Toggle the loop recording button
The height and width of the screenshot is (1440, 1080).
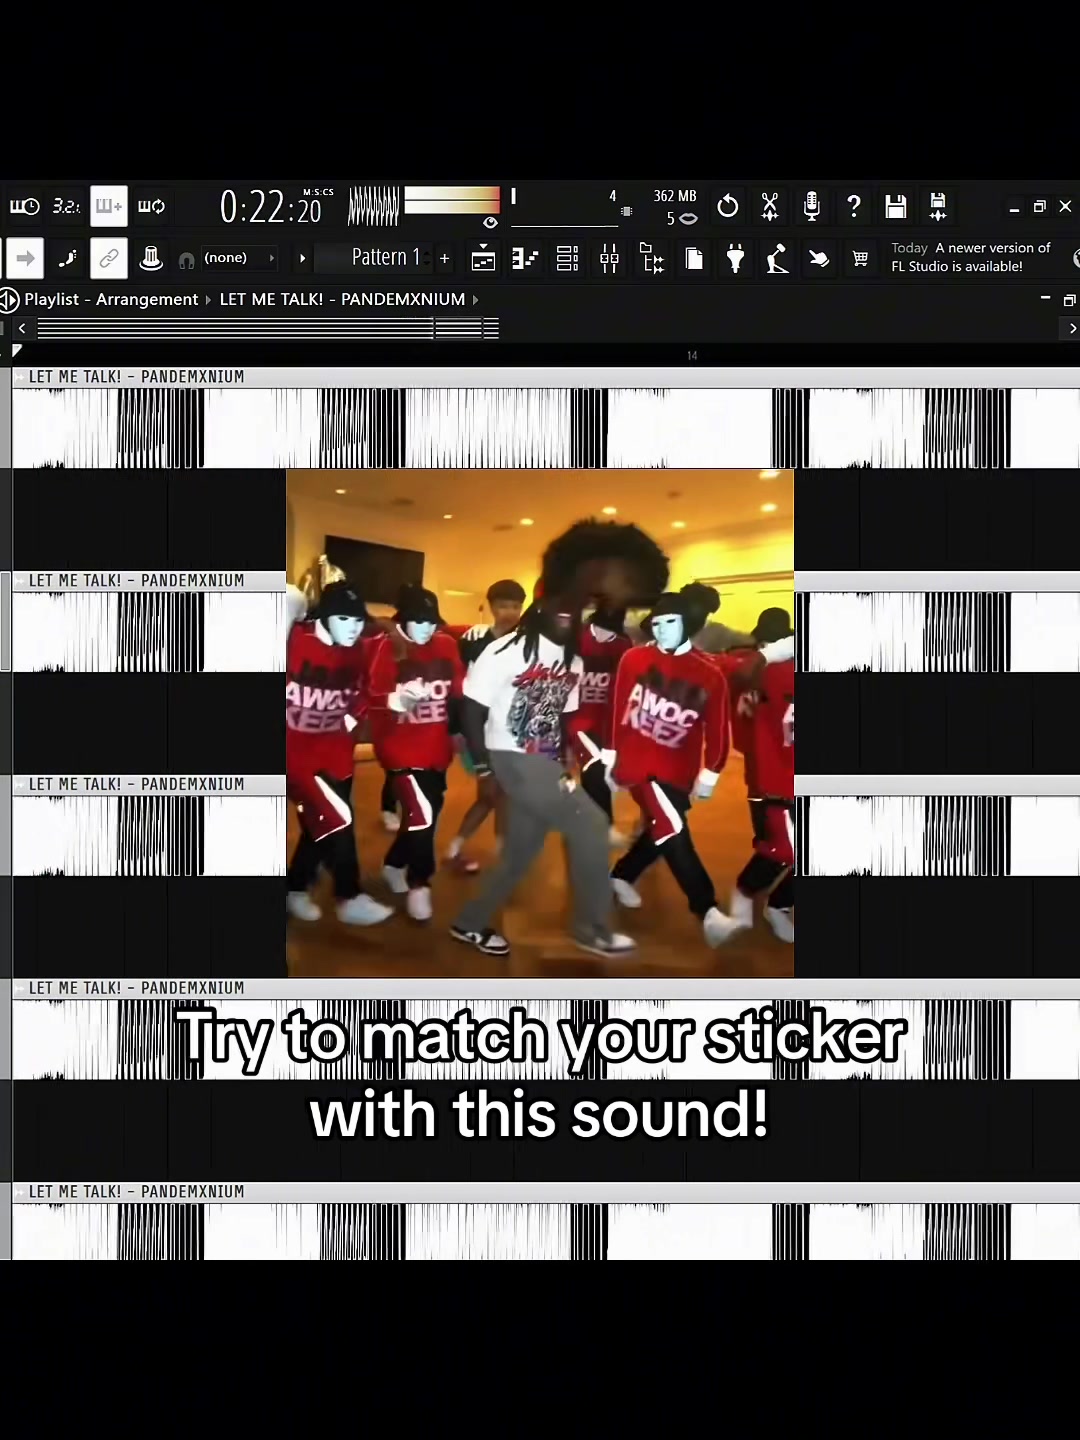(x=152, y=207)
